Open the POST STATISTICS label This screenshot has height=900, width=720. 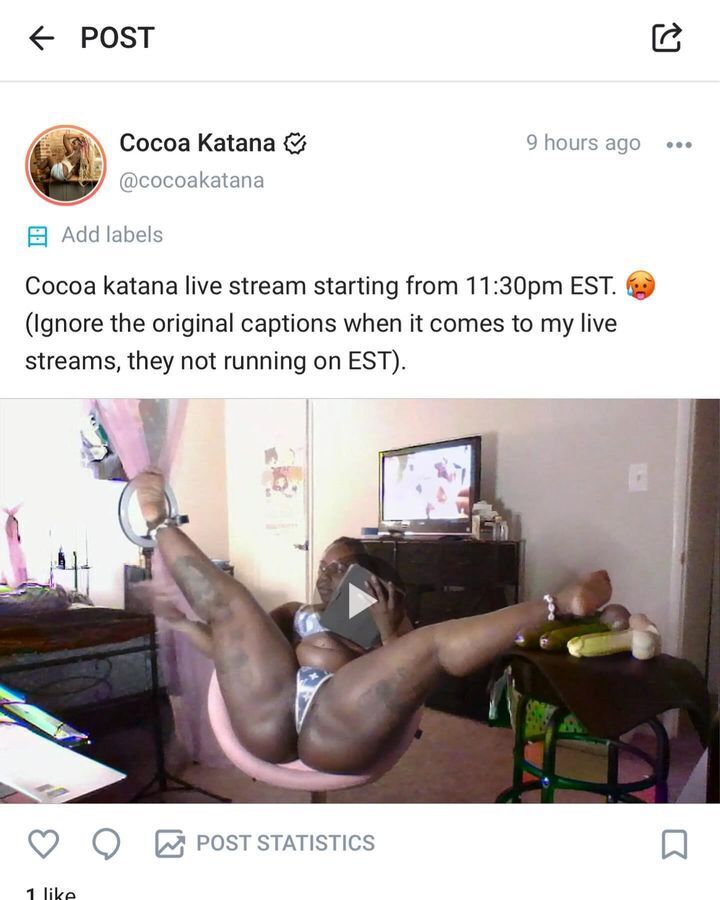tap(285, 843)
